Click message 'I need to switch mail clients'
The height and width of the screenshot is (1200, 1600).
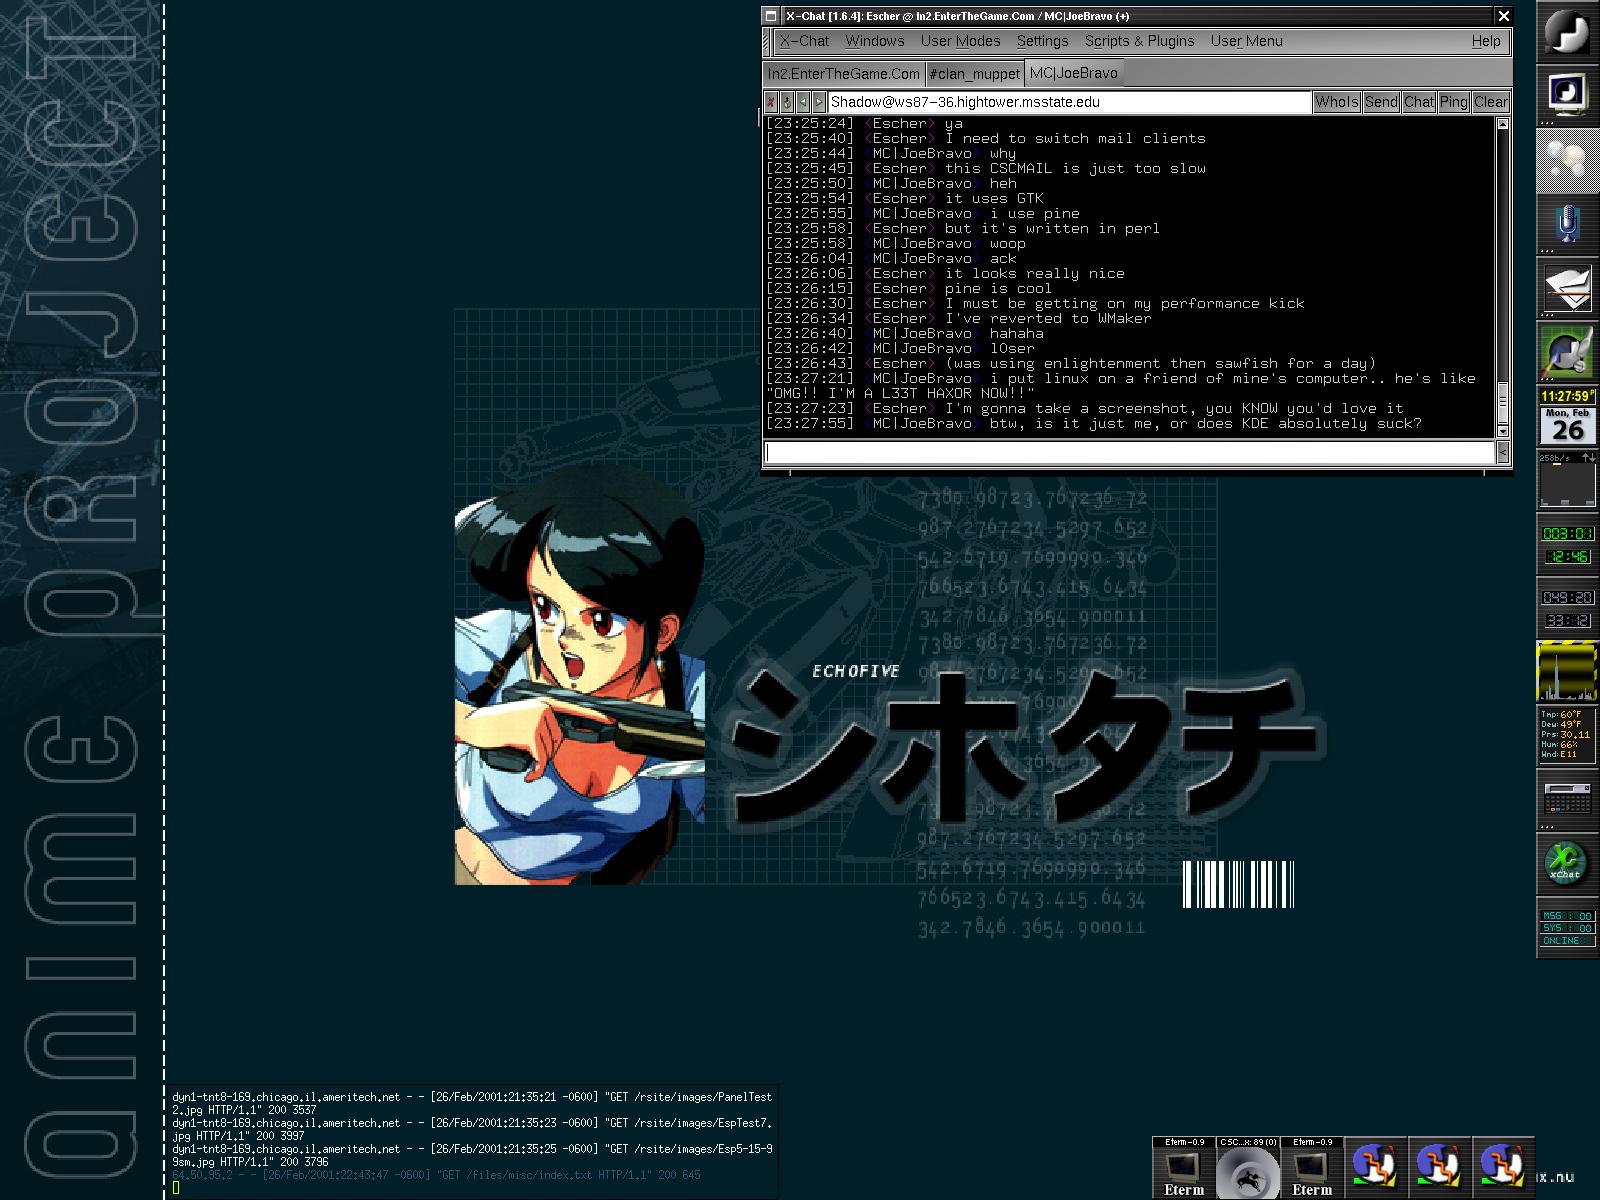coord(1075,139)
